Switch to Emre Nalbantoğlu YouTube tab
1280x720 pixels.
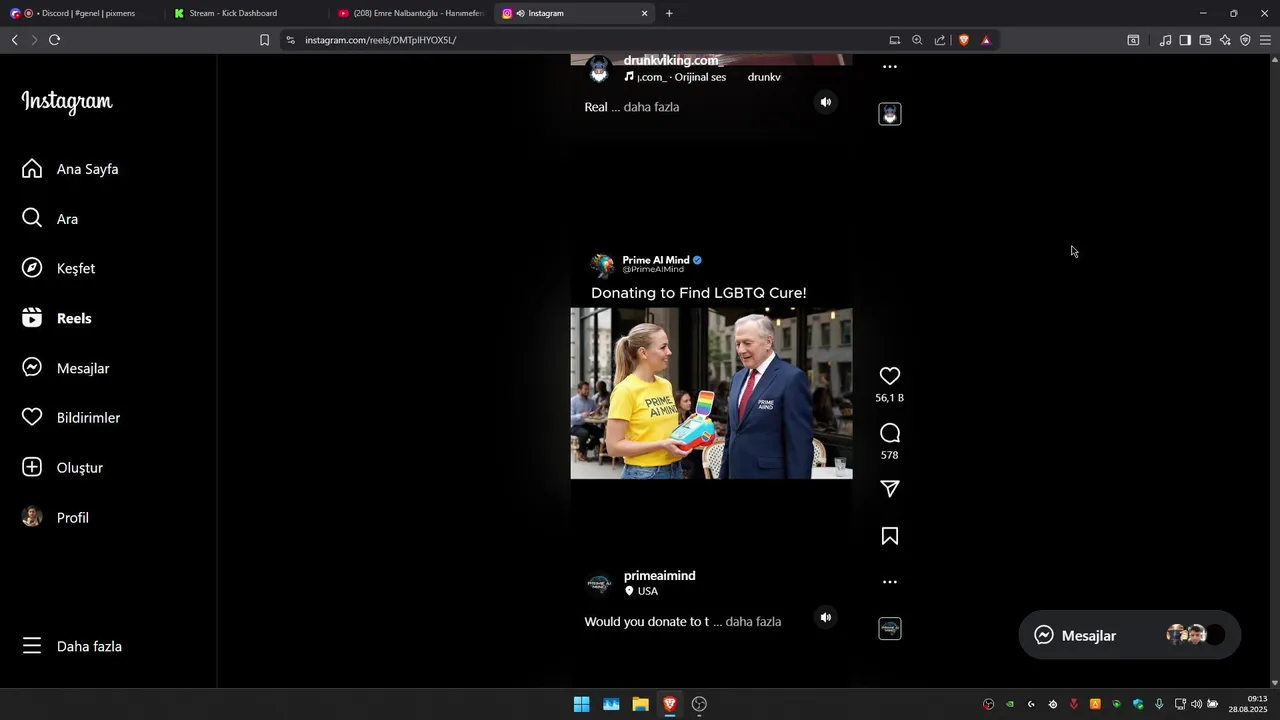pyautogui.click(x=411, y=13)
